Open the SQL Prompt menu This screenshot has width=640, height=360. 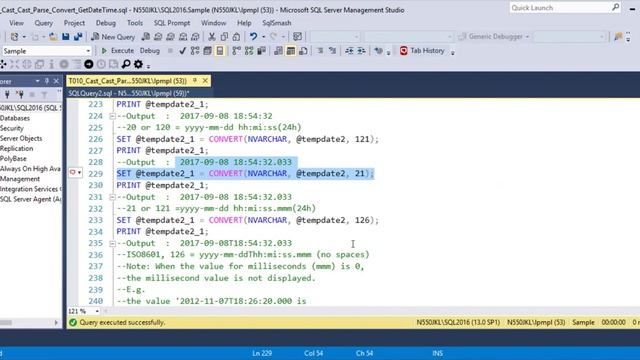tap(172, 23)
